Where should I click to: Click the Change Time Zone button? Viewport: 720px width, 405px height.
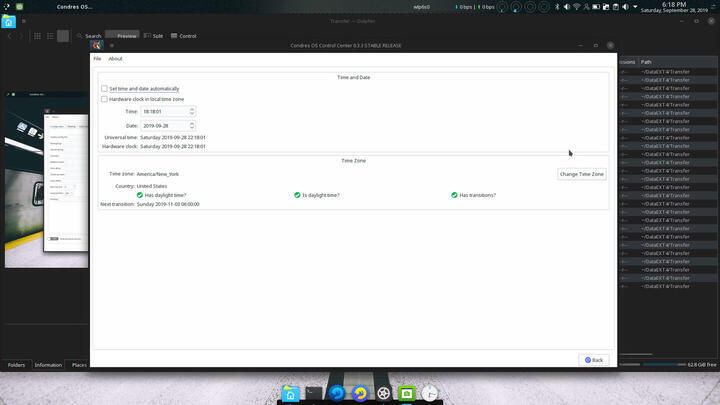point(581,174)
